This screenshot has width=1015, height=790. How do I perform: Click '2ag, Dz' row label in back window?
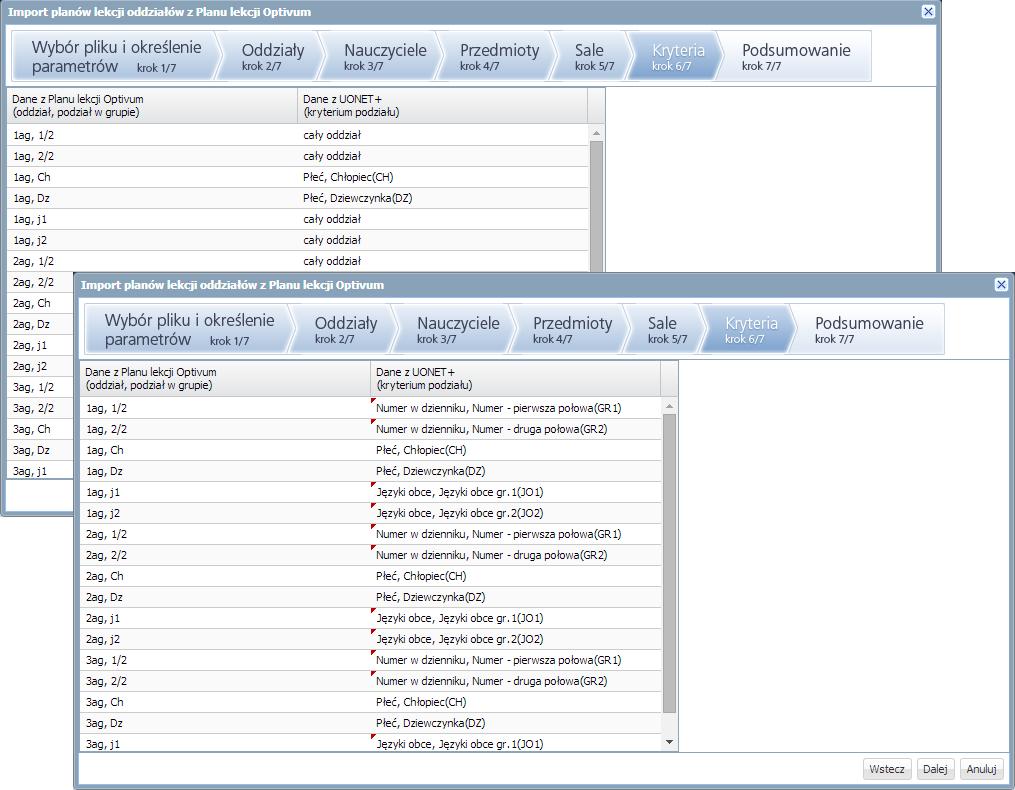point(32,324)
